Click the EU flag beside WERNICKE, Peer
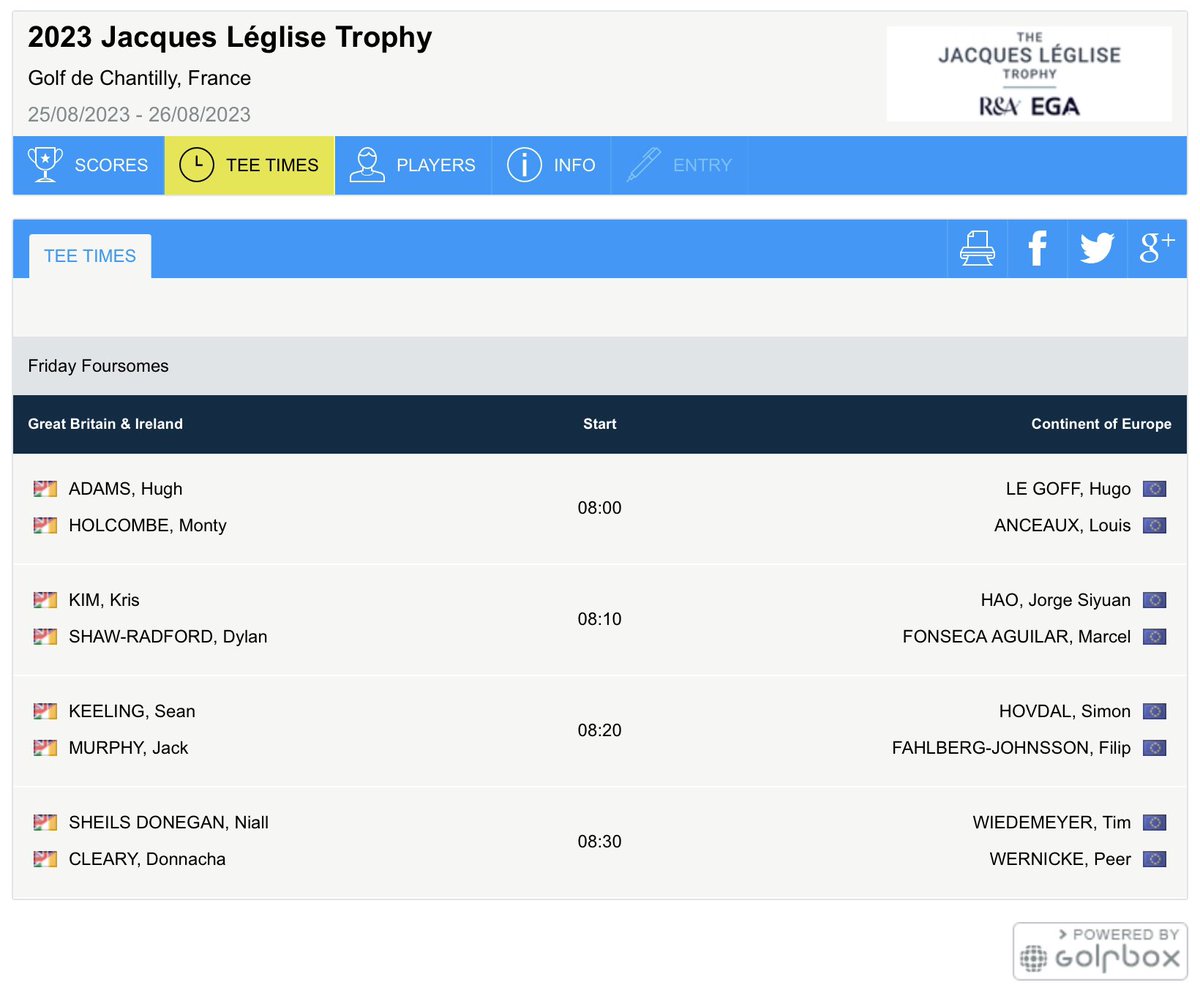The image size is (1200, 985). [x=1155, y=858]
